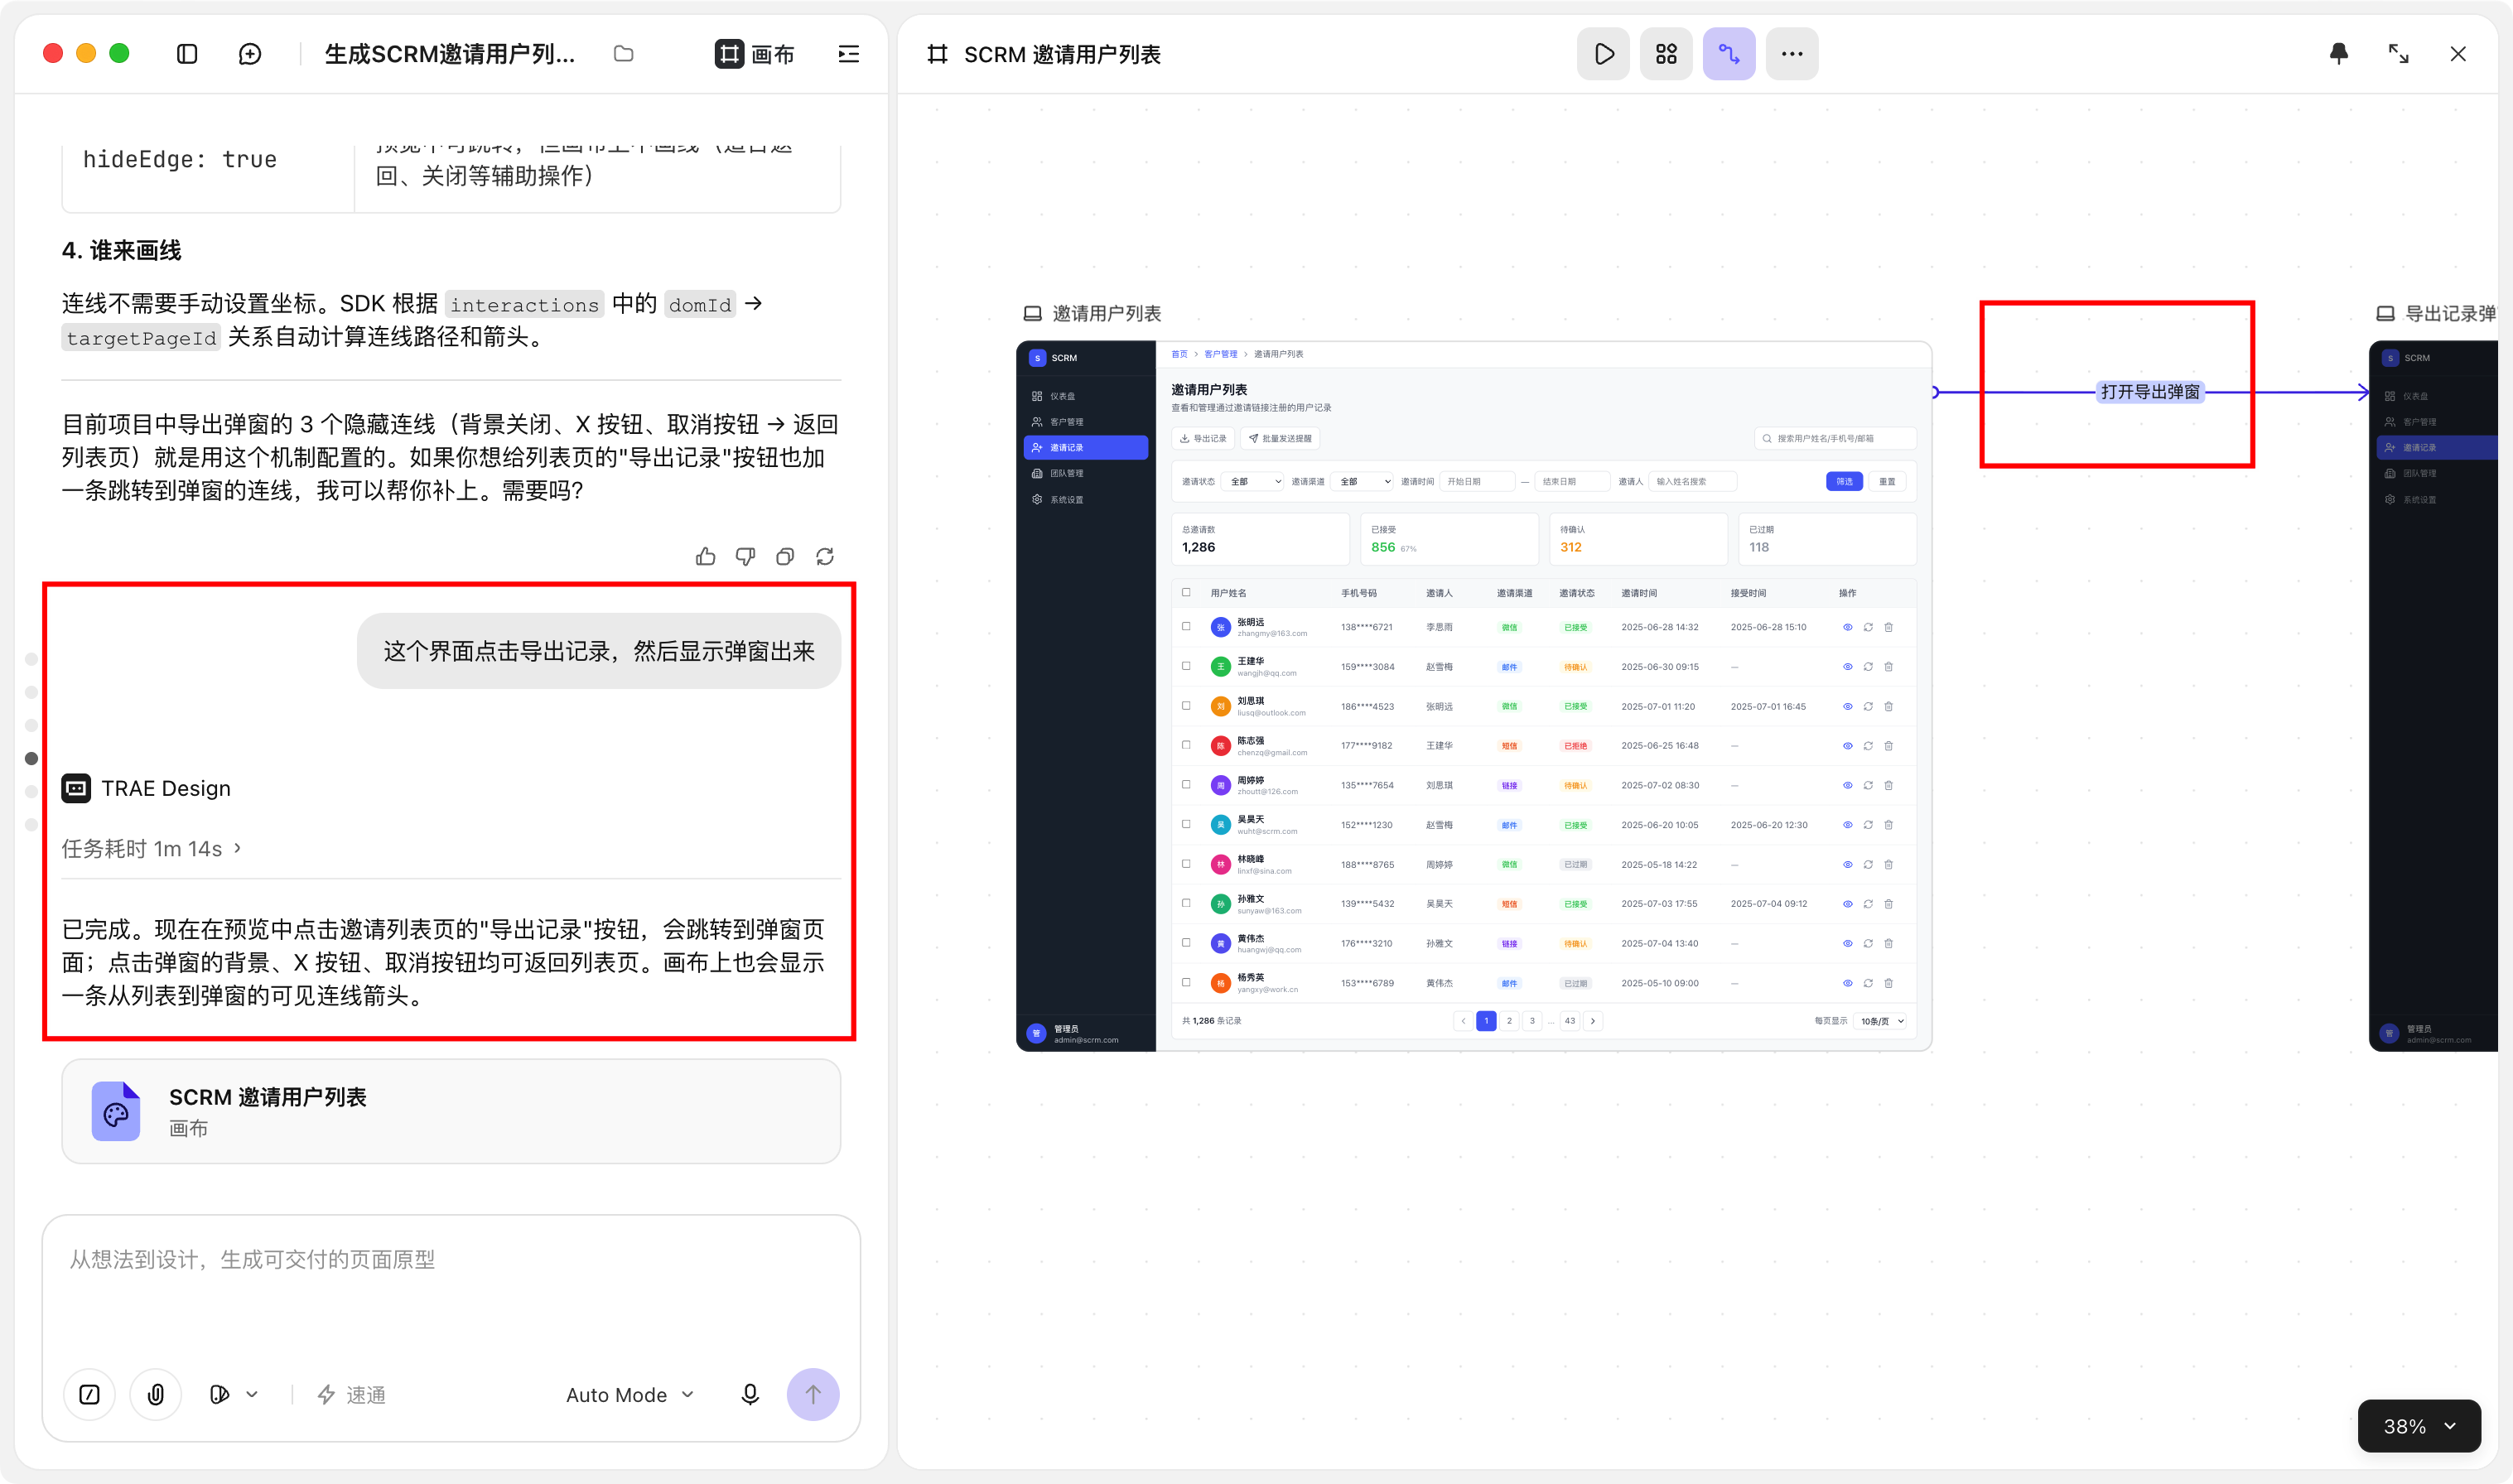Image resolution: width=2513 pixels, height=1484 pixels.
Task: Click the blue 筛选 filter button
Action: pyautogui.click(x=1844, y=481)
